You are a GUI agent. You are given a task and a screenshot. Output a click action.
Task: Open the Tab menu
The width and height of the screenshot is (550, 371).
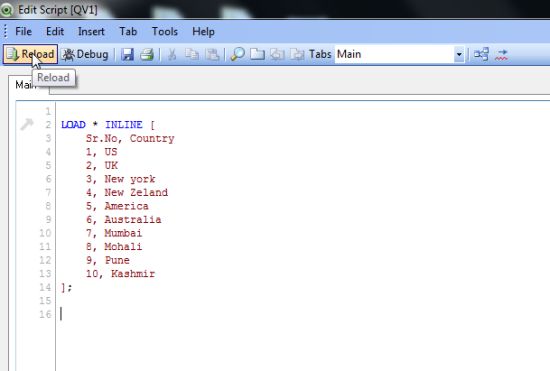[x=128, y=32]
